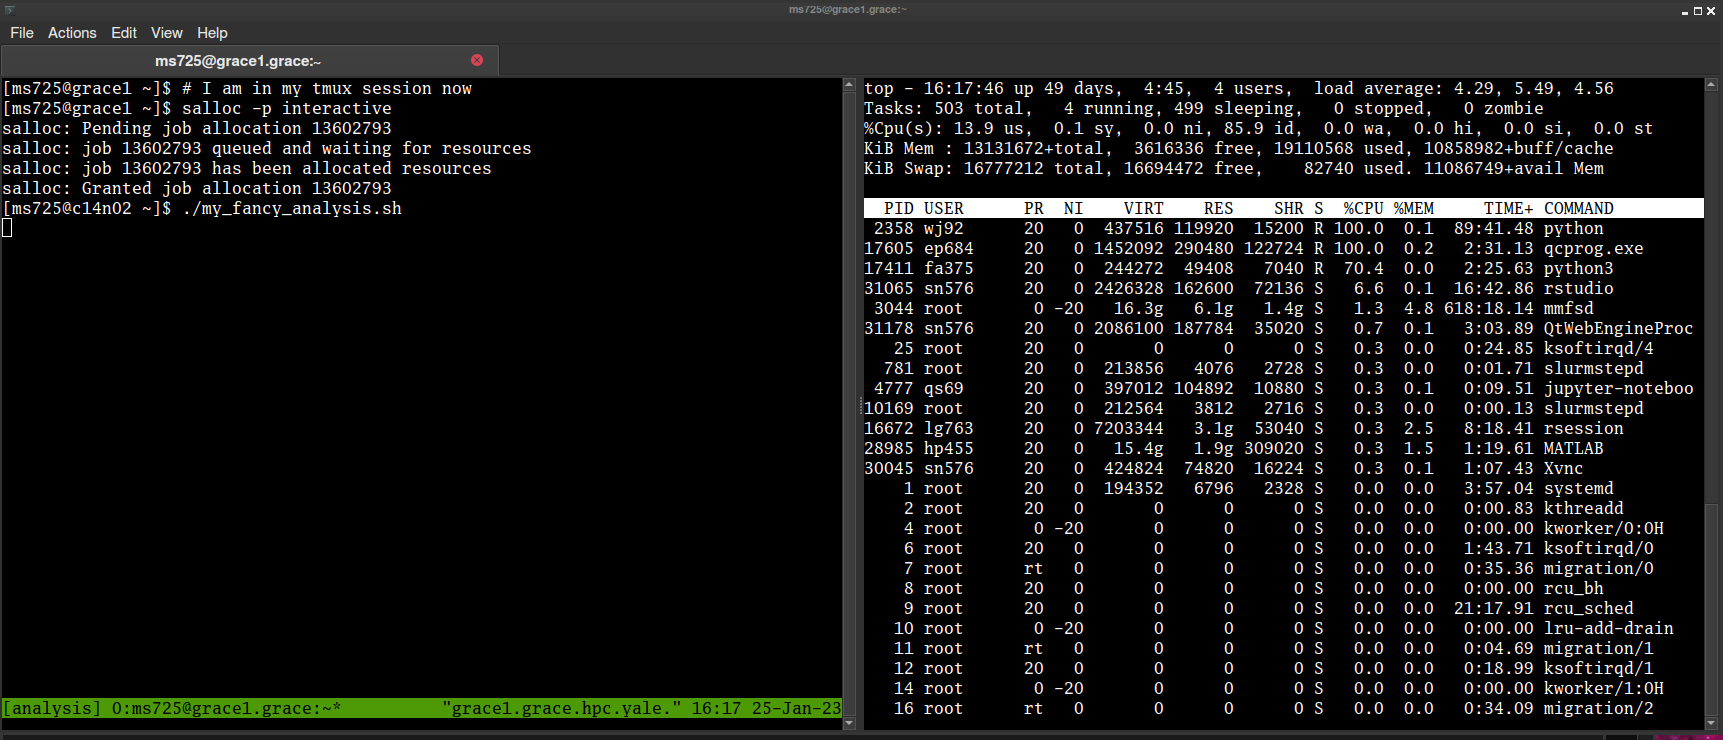Click the USER column header in top
Image resolution: width=1723 pixels, height=740 pixels.
(x=944, y=208)
